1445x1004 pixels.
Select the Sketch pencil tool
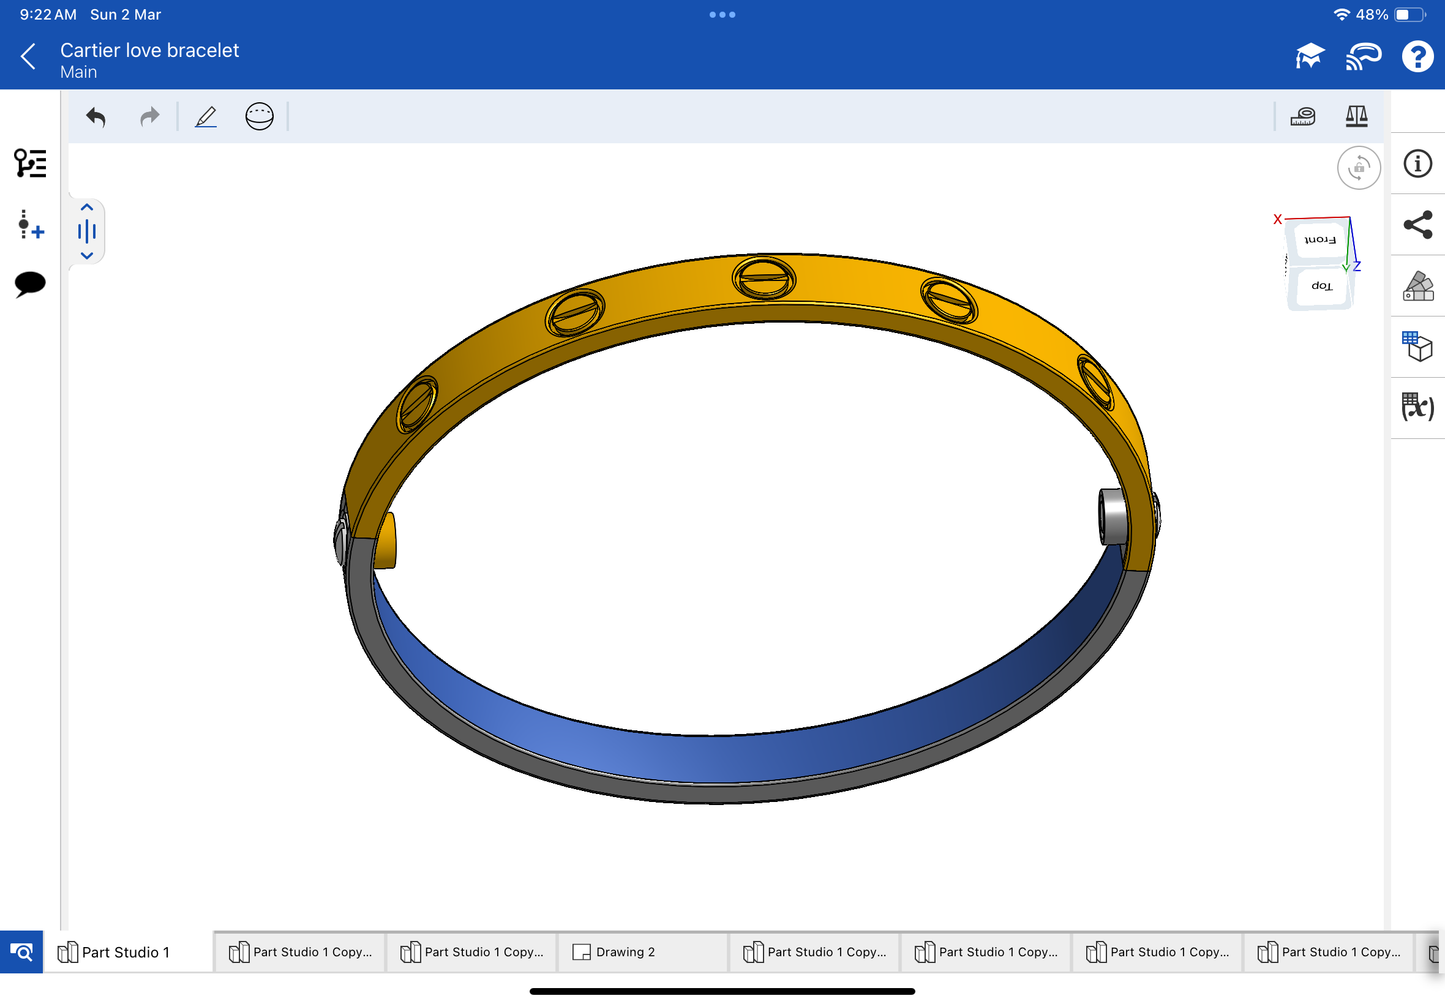point(206,117)
